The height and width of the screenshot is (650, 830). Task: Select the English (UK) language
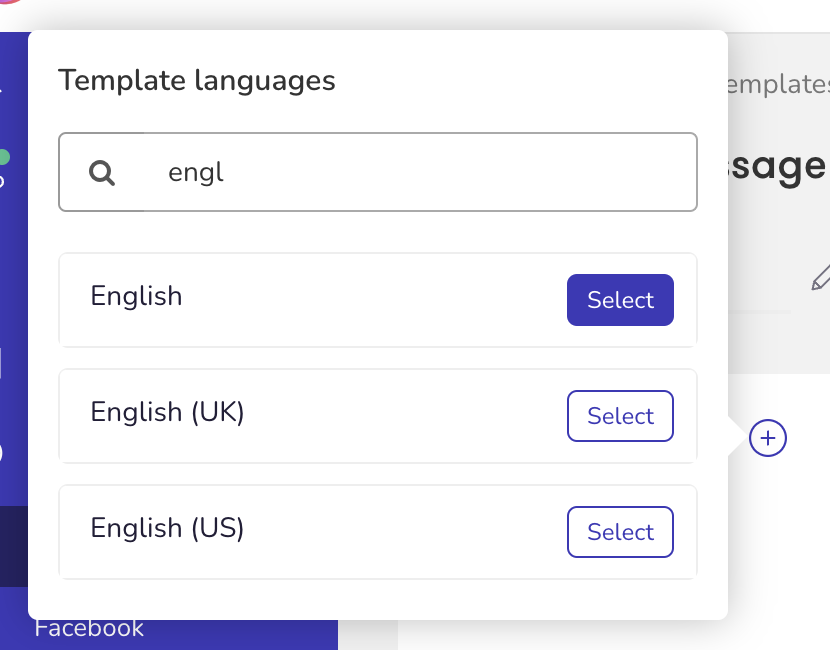(620, 416)
